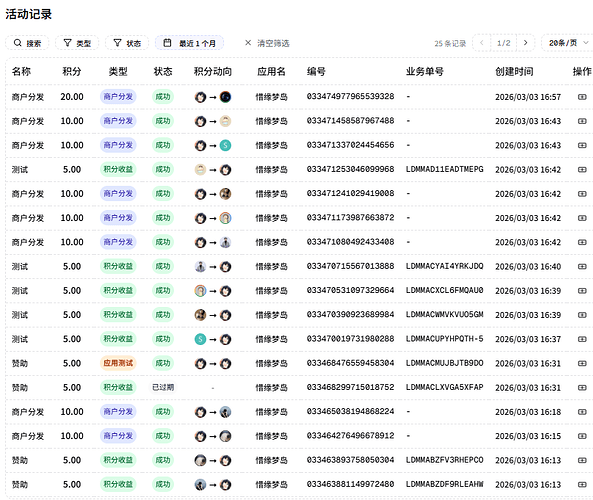The height and width of the screenshot is (500, 593).
Task: Click timestamp 2026/03/03 16:15
Action: tap(528, 436)
